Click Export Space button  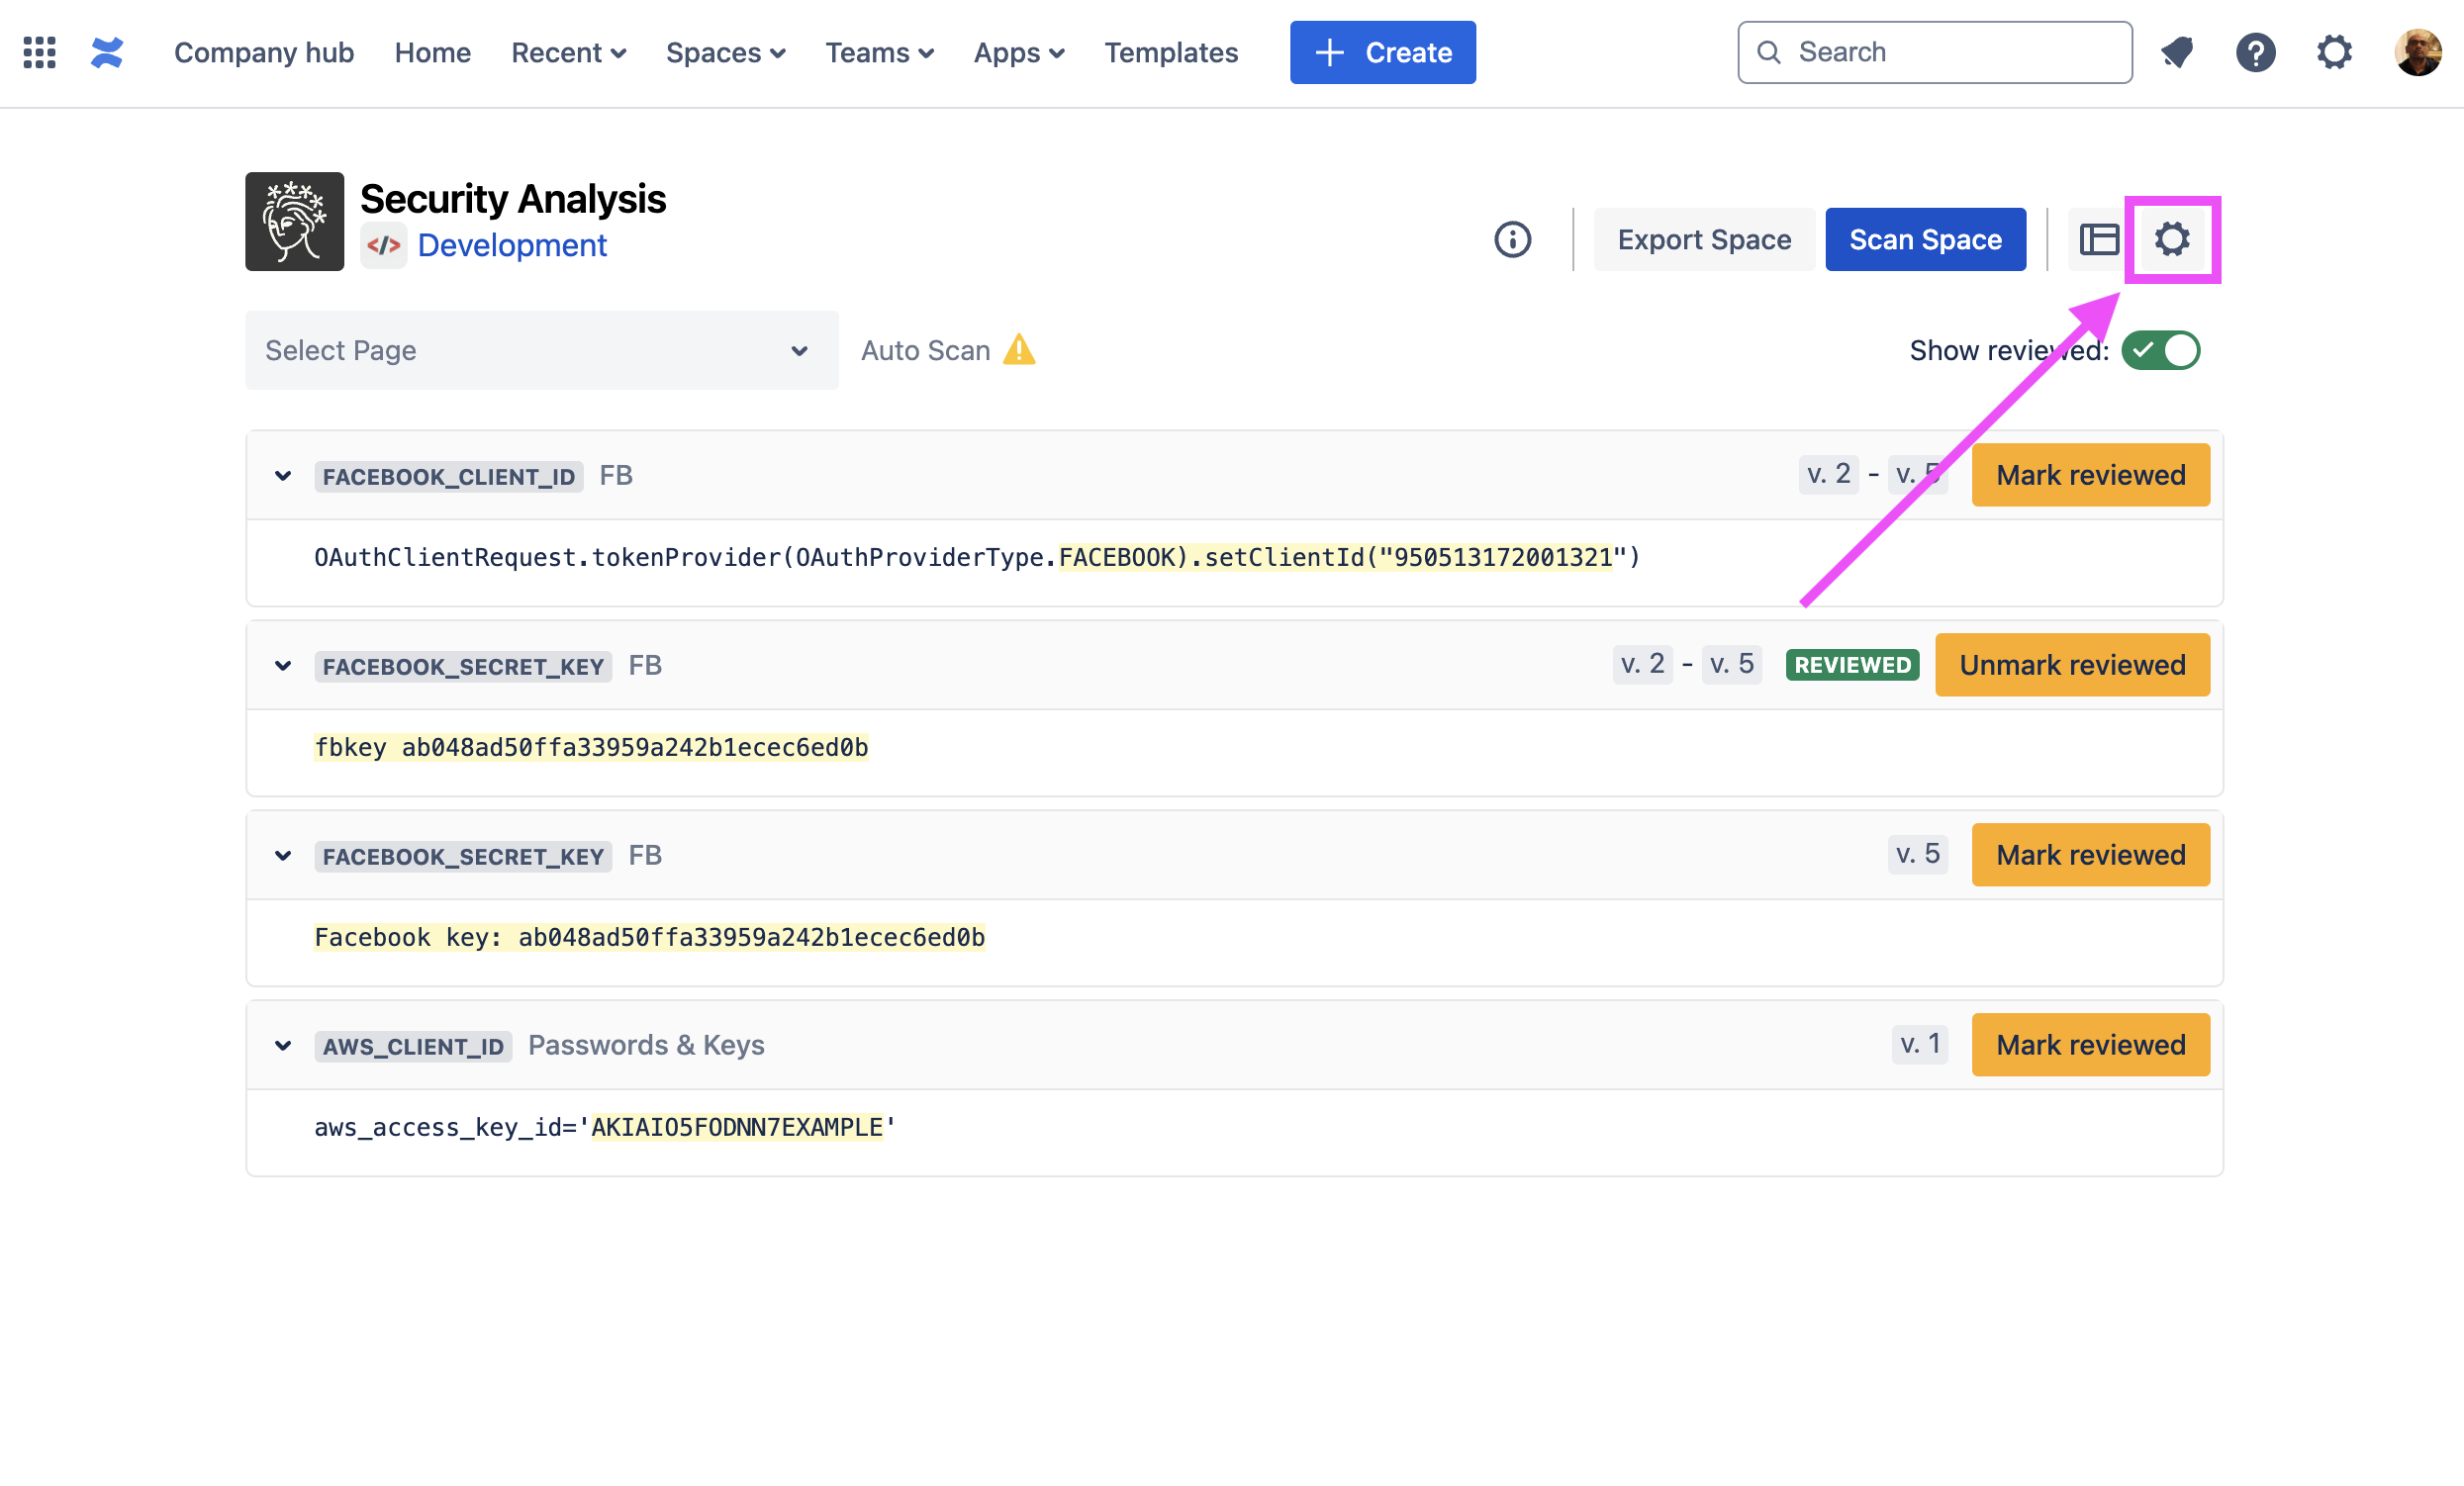pos(1704,239)
